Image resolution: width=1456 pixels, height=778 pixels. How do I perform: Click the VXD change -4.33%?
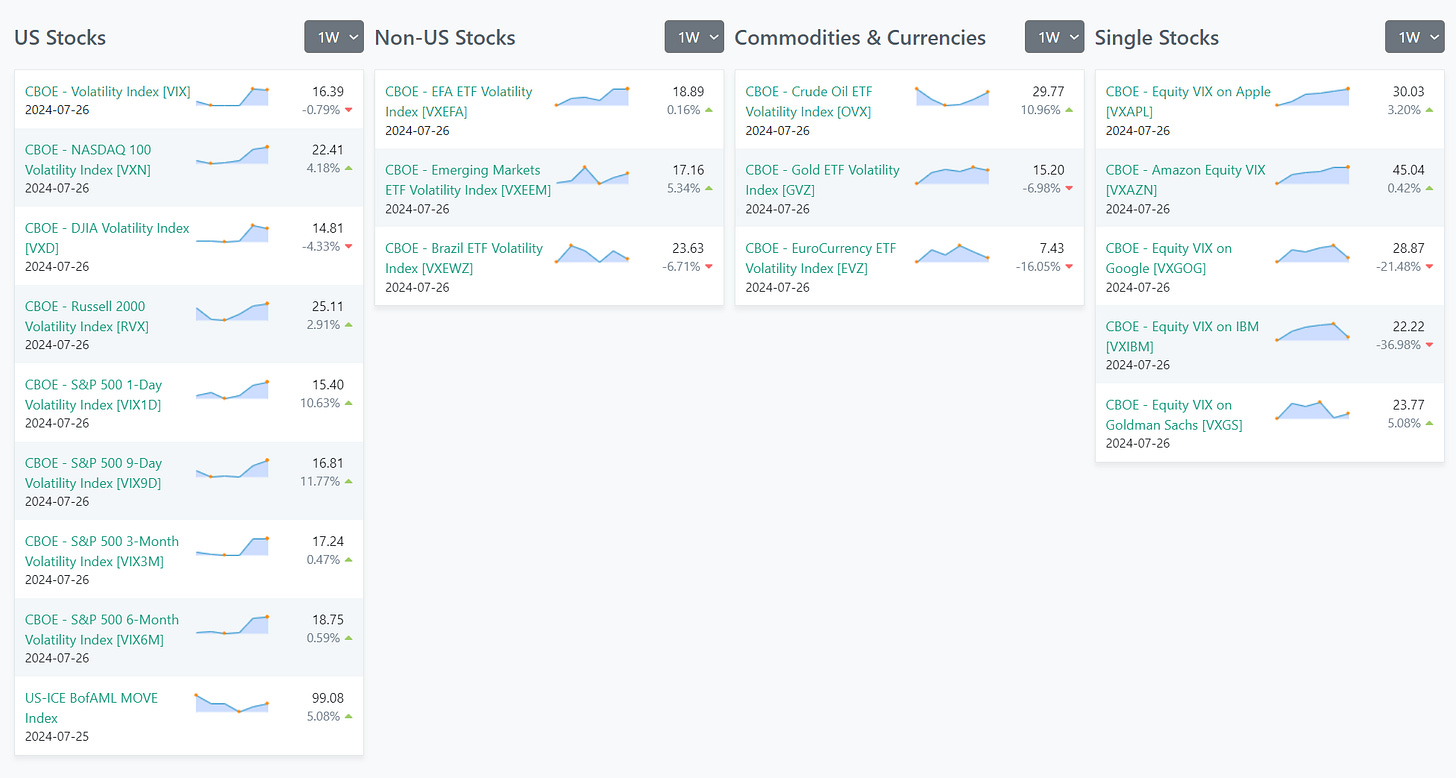click(x=321, y=246)
